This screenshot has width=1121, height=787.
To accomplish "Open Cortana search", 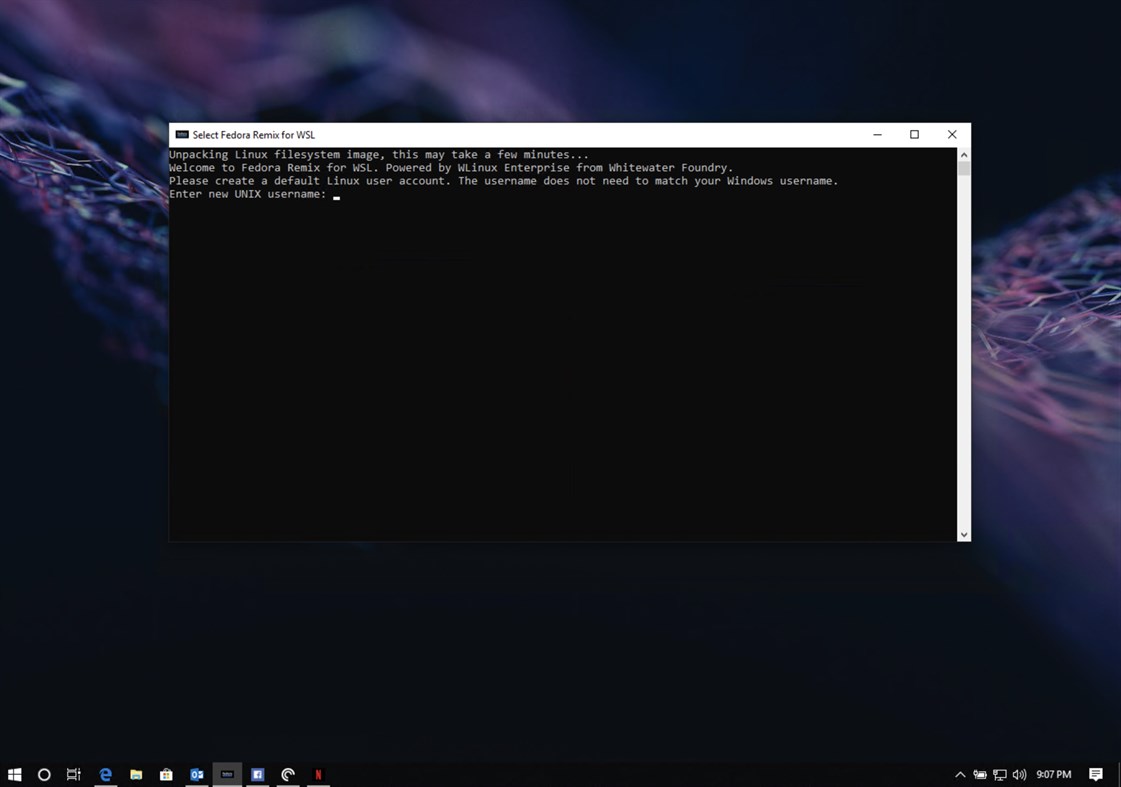I will (x=44, y=774).
